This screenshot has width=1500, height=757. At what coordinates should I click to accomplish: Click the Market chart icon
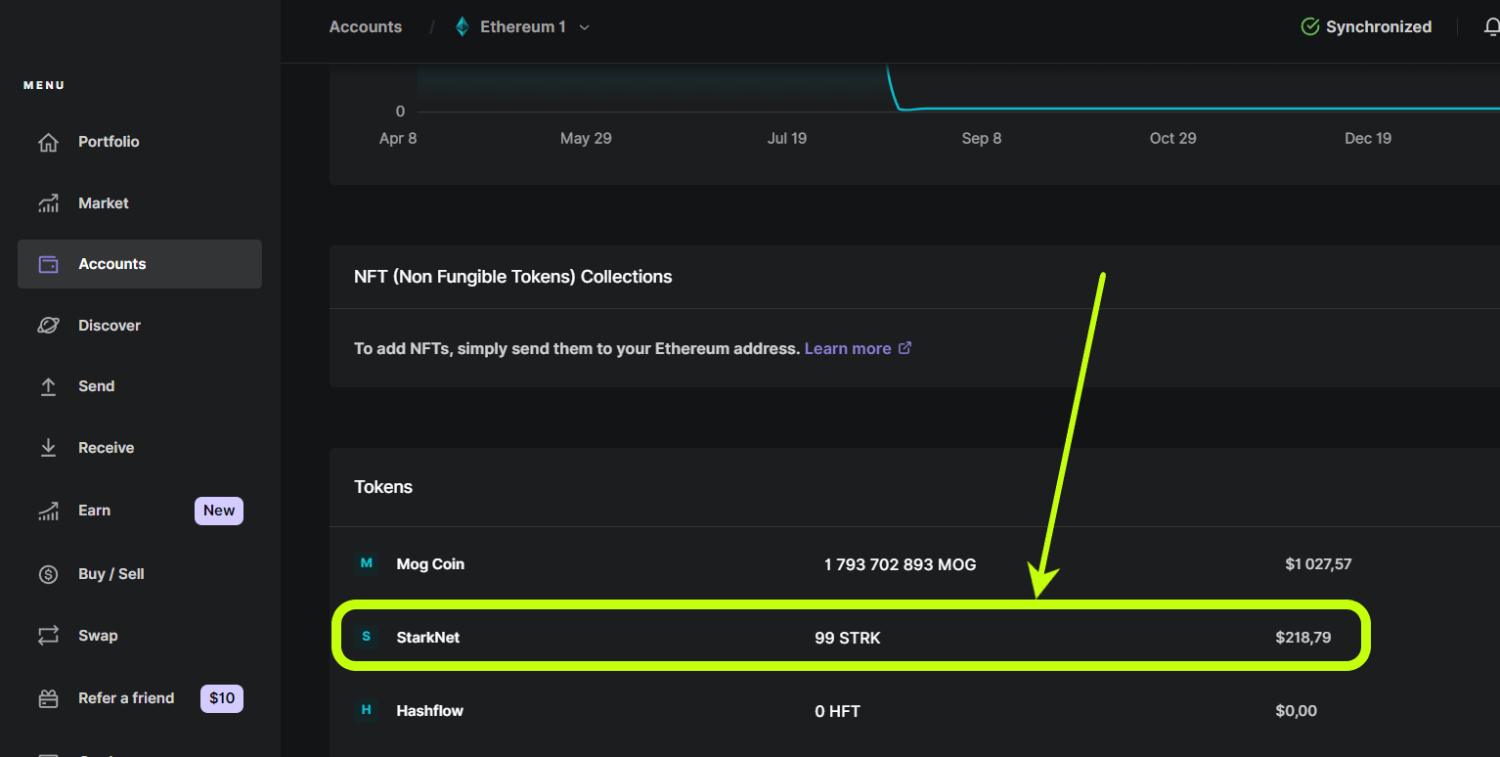click(48, 203)
